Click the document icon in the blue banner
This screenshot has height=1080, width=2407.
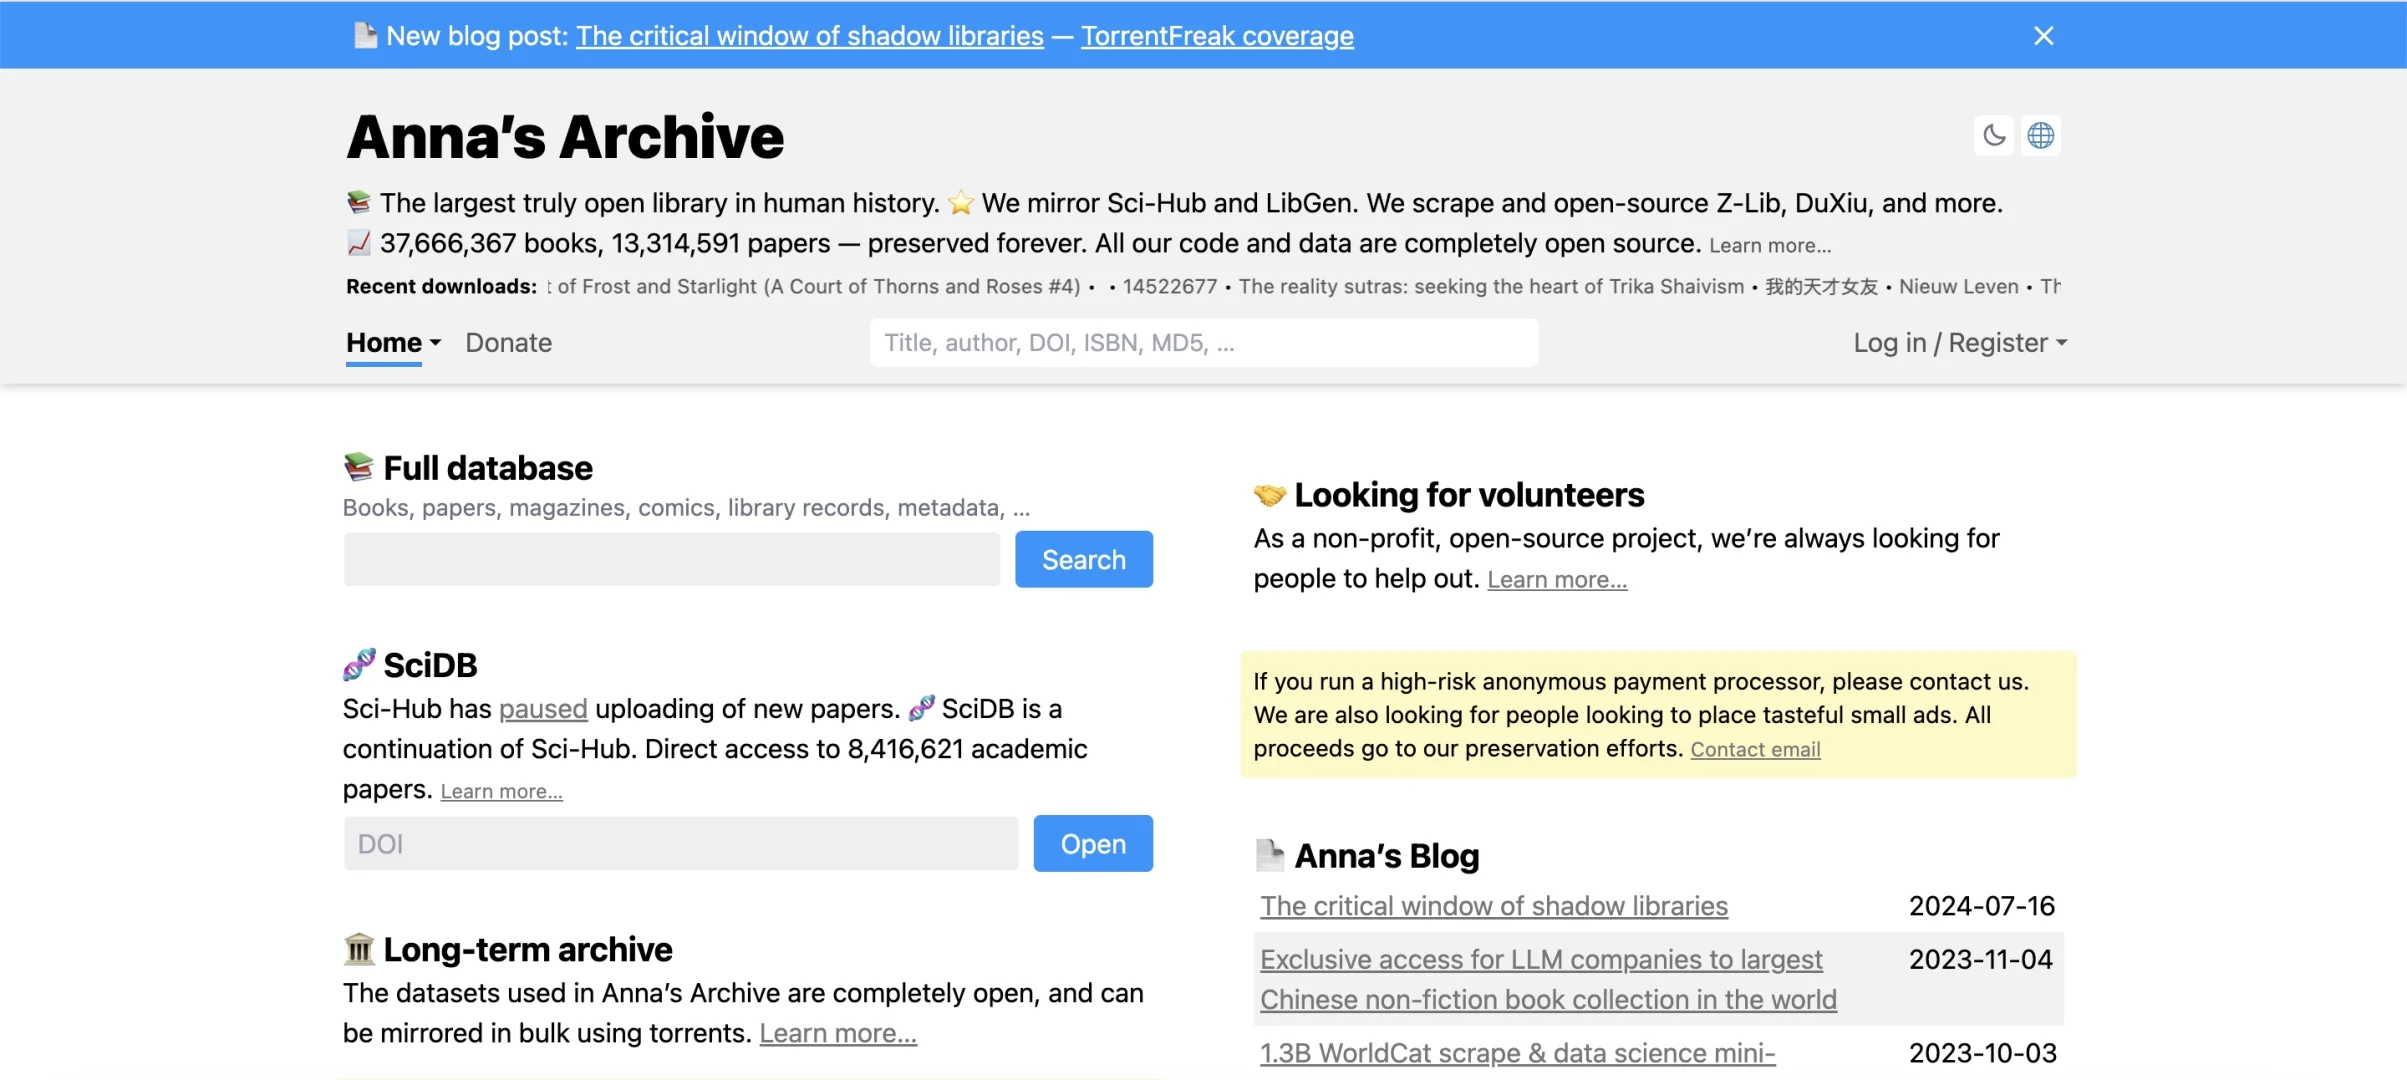pos(365,36)
